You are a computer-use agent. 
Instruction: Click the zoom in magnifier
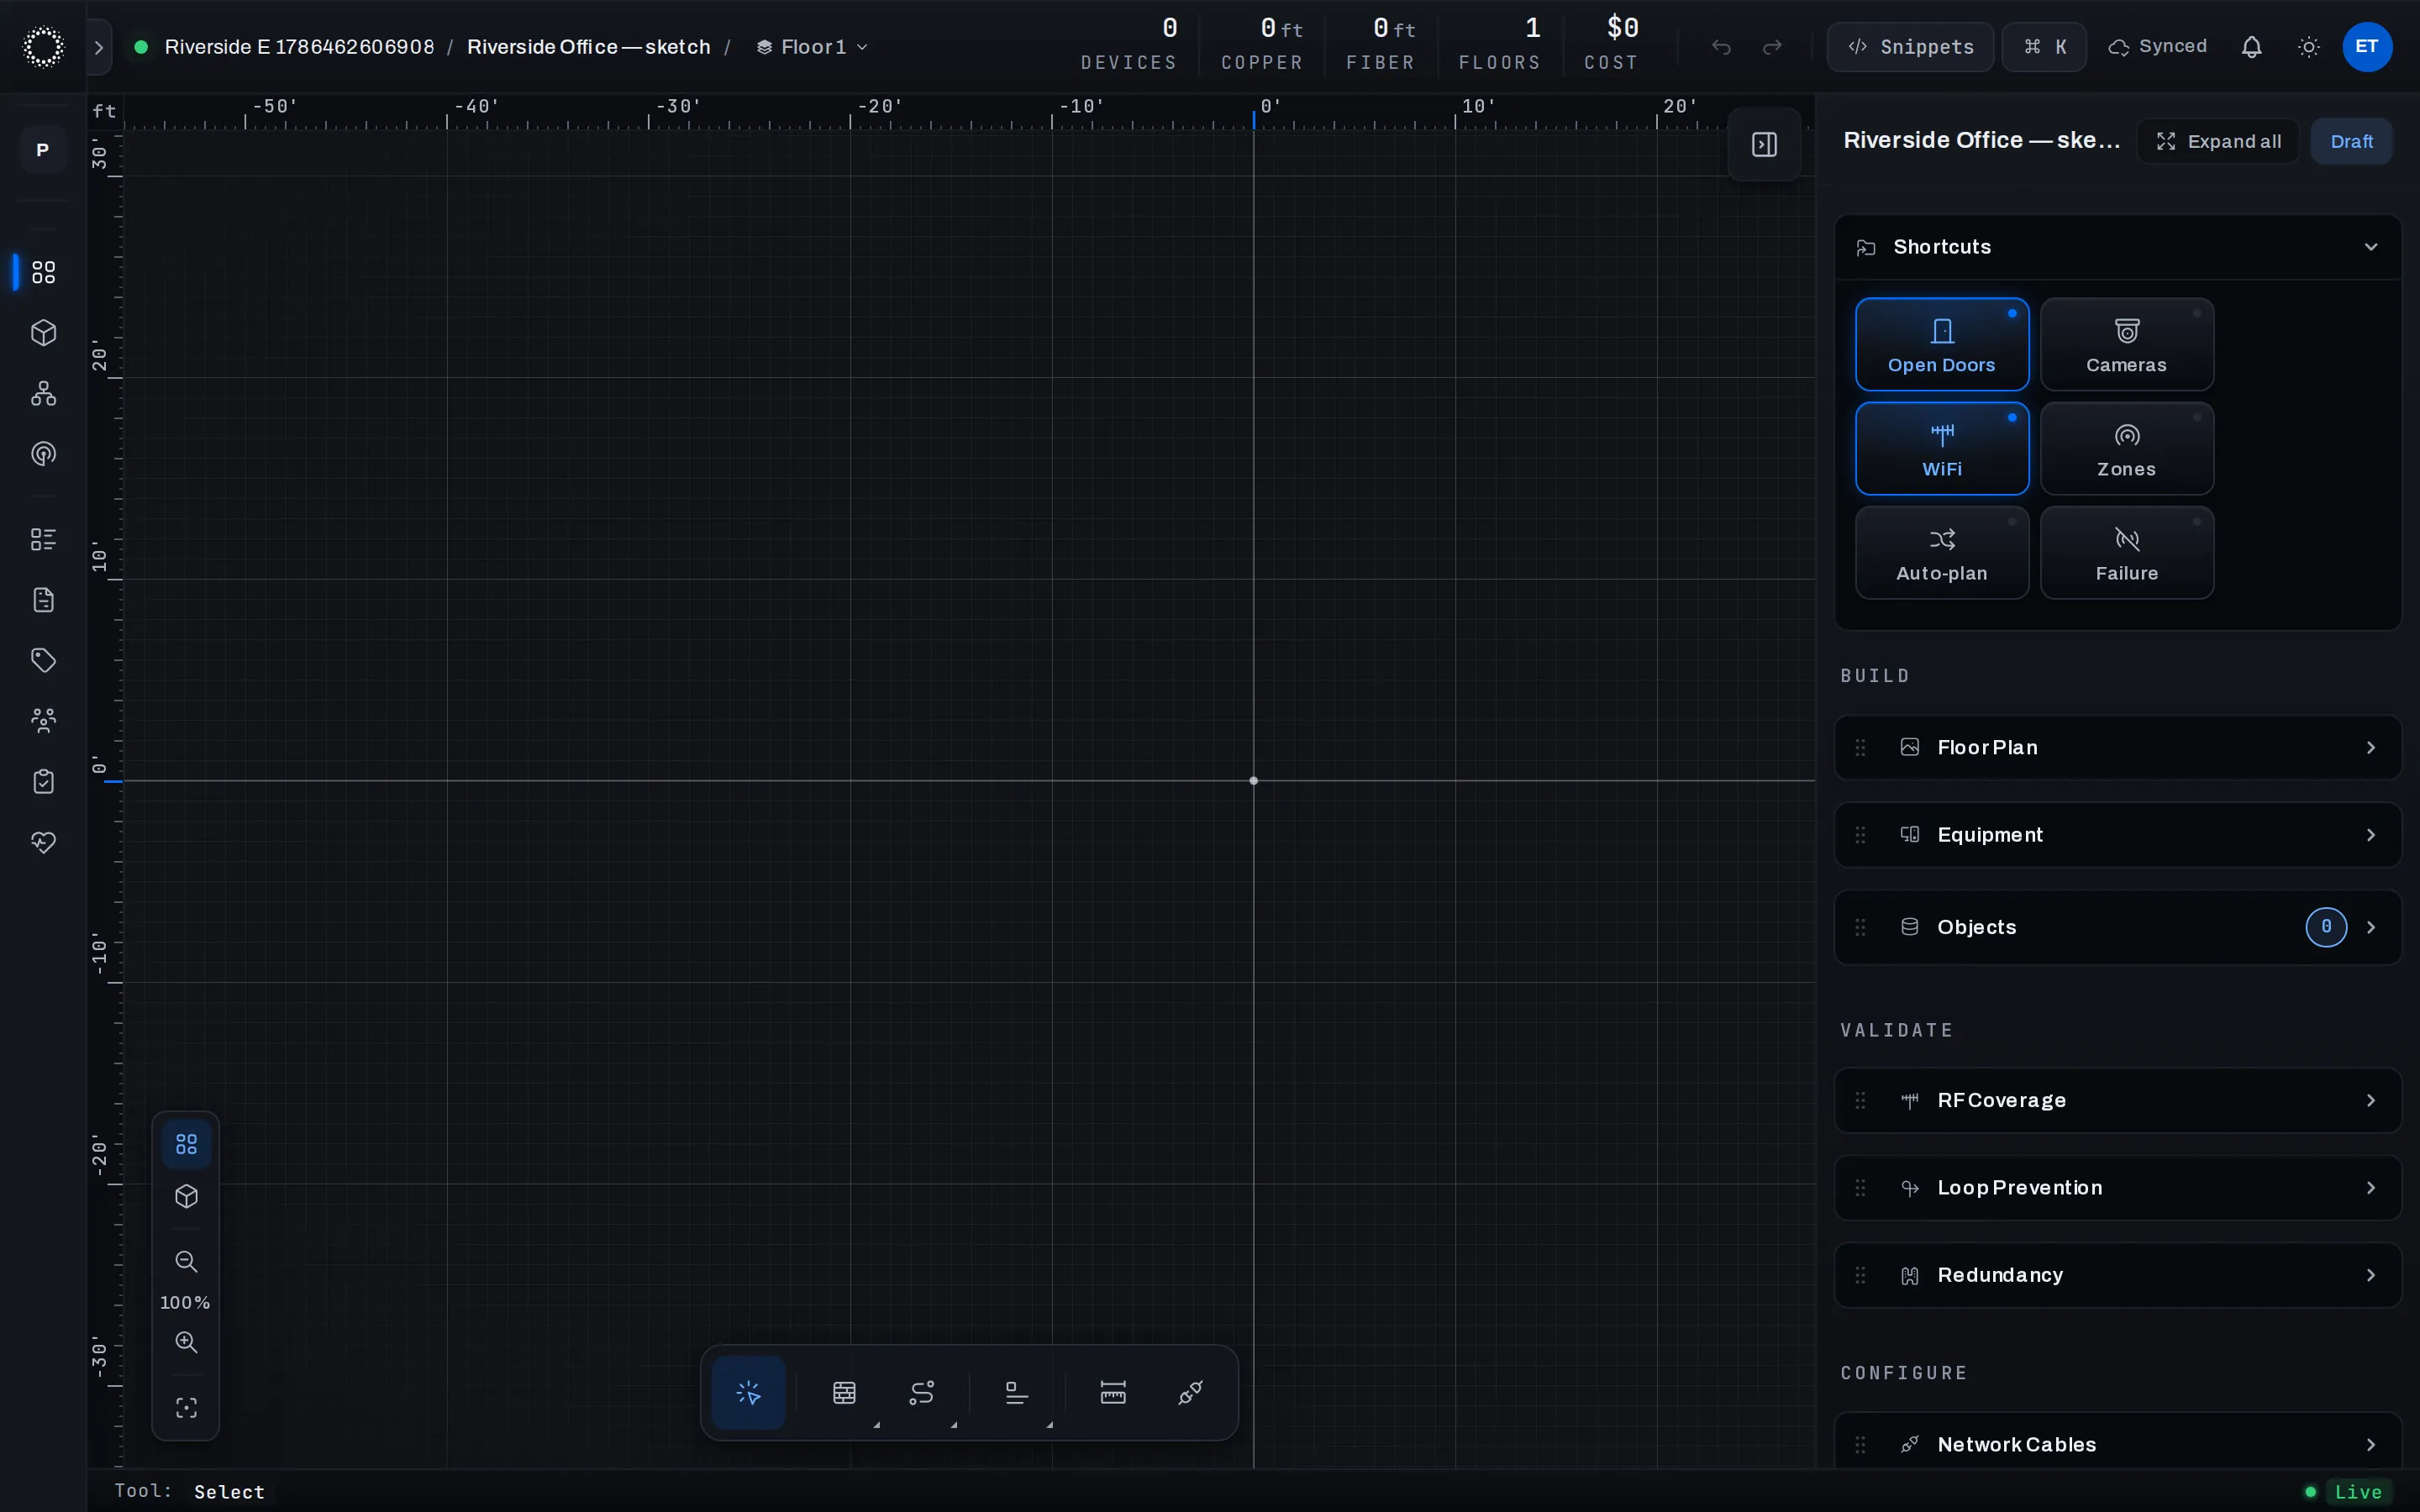tap(186, 1342)
